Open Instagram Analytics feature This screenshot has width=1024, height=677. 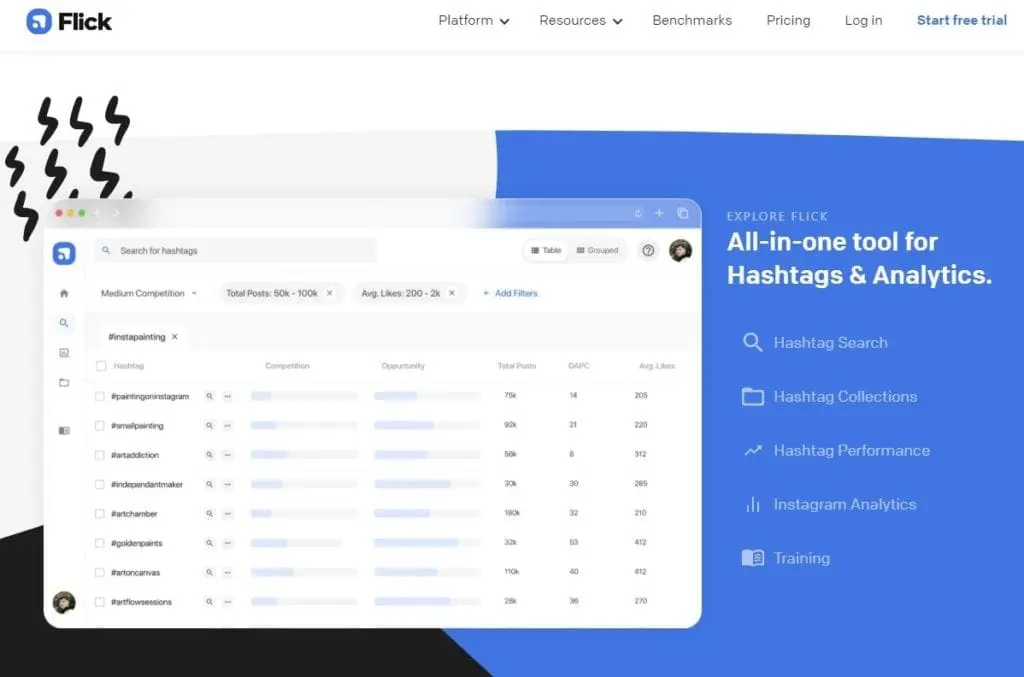point(829,505)
